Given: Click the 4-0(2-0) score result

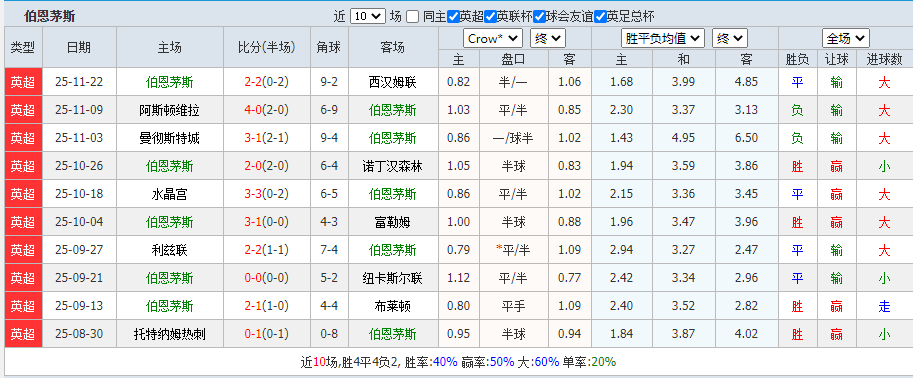Looking at the screenshot, I should coord(267,110).
